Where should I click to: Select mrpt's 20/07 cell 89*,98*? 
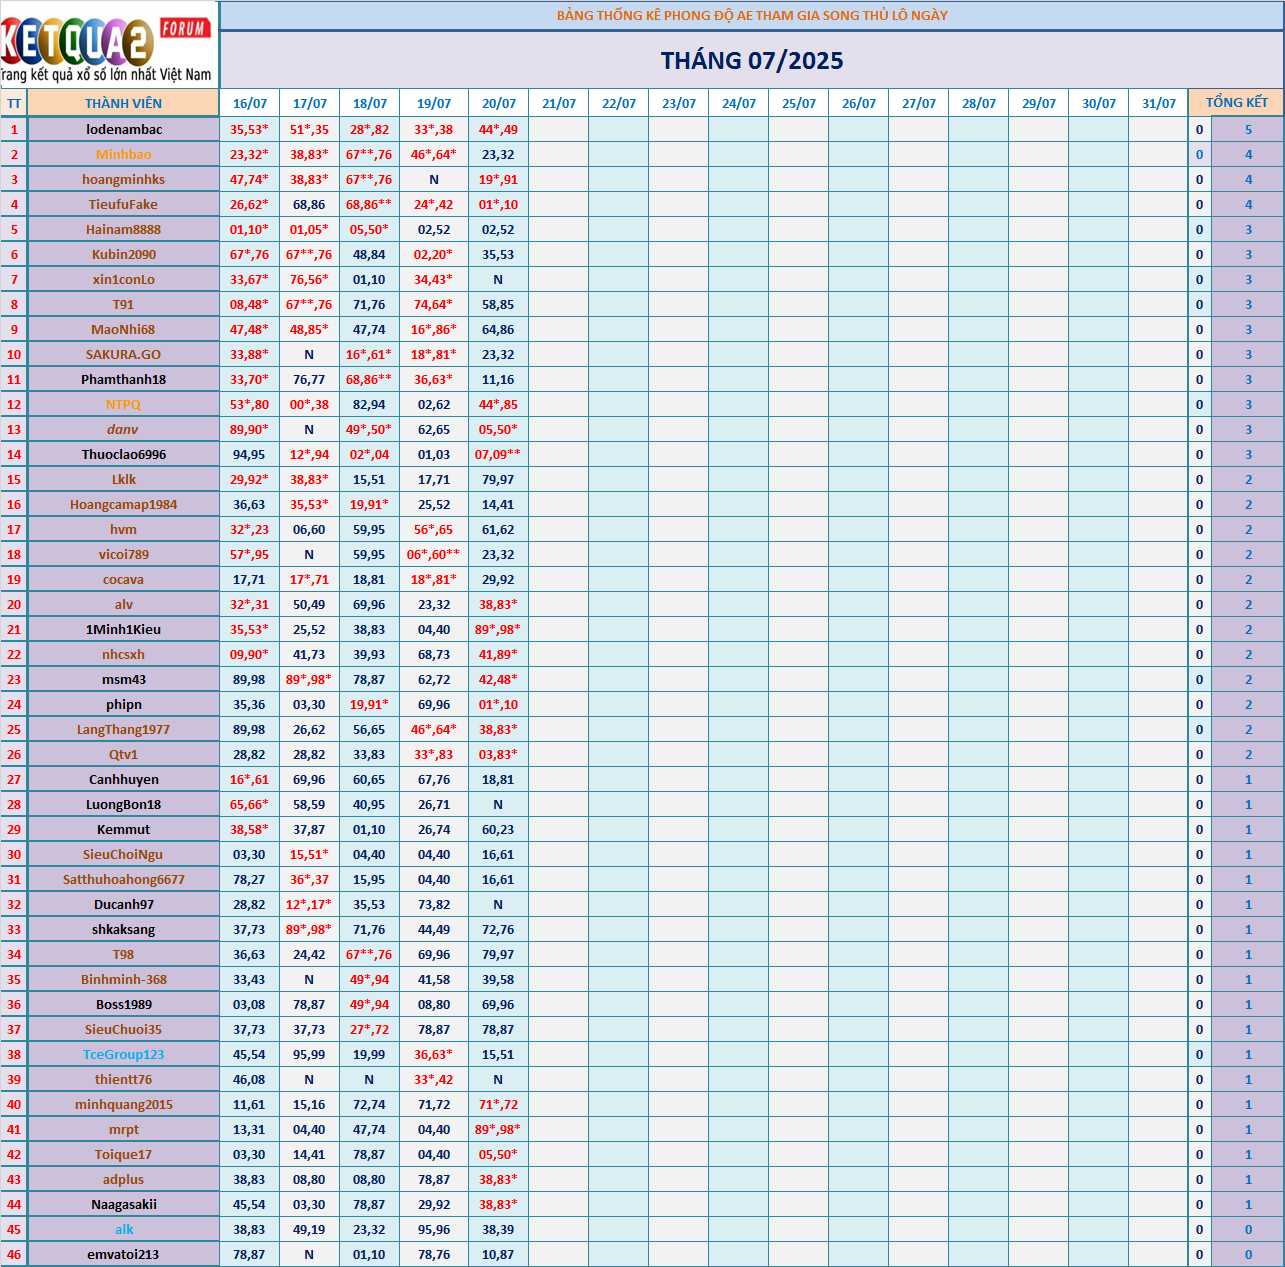498,1129
